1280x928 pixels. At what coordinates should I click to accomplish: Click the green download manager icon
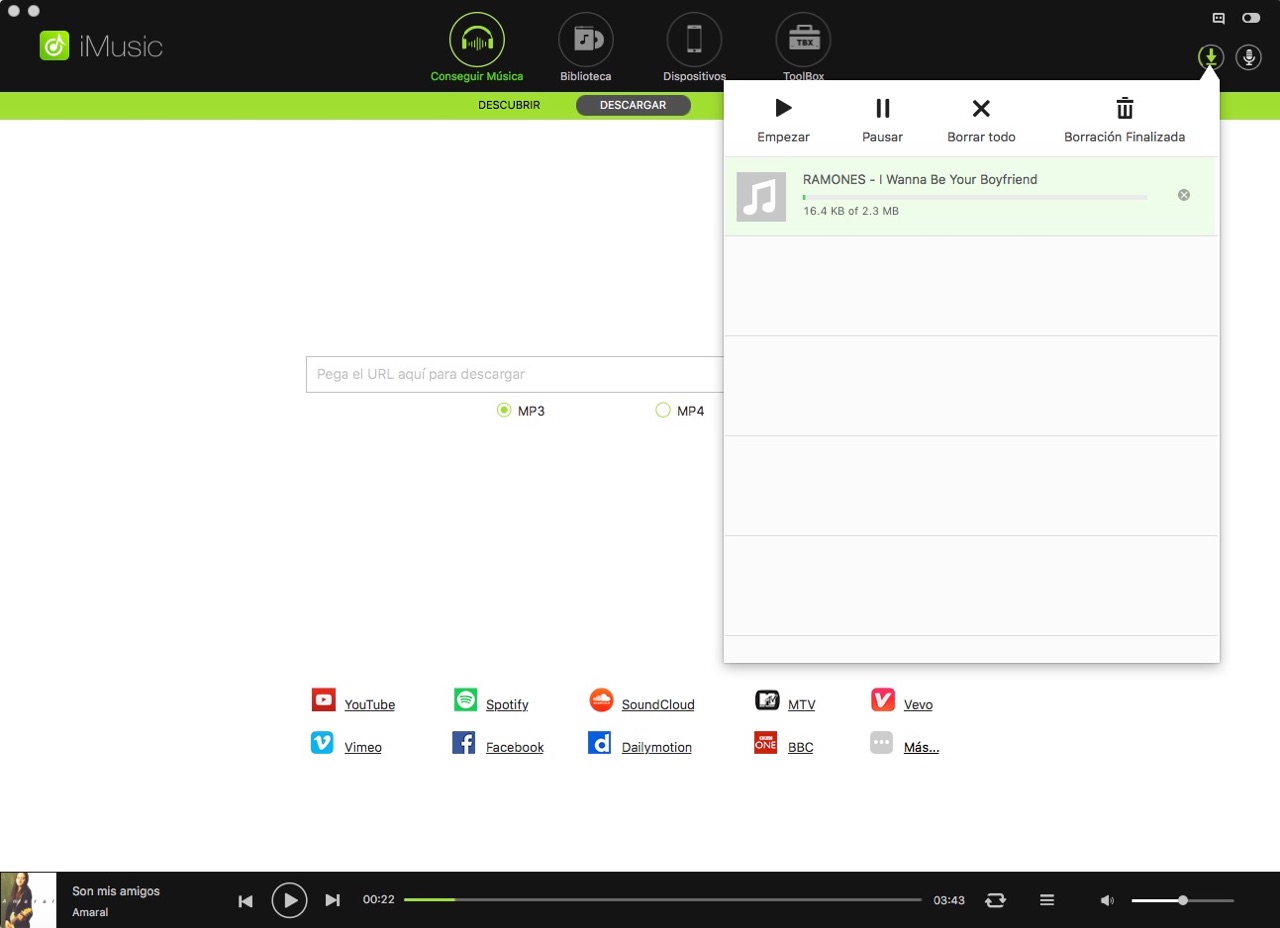(x=1211, y=57)
